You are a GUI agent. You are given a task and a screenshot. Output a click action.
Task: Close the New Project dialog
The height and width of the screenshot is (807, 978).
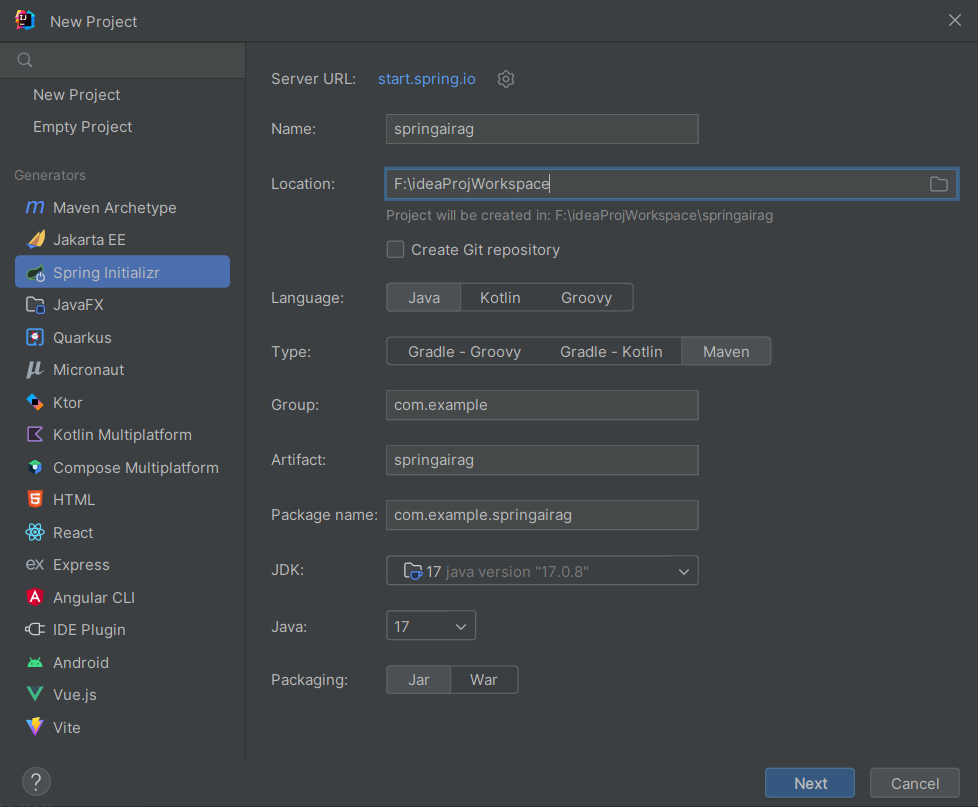pyautogui.click(x=954, y=20)
